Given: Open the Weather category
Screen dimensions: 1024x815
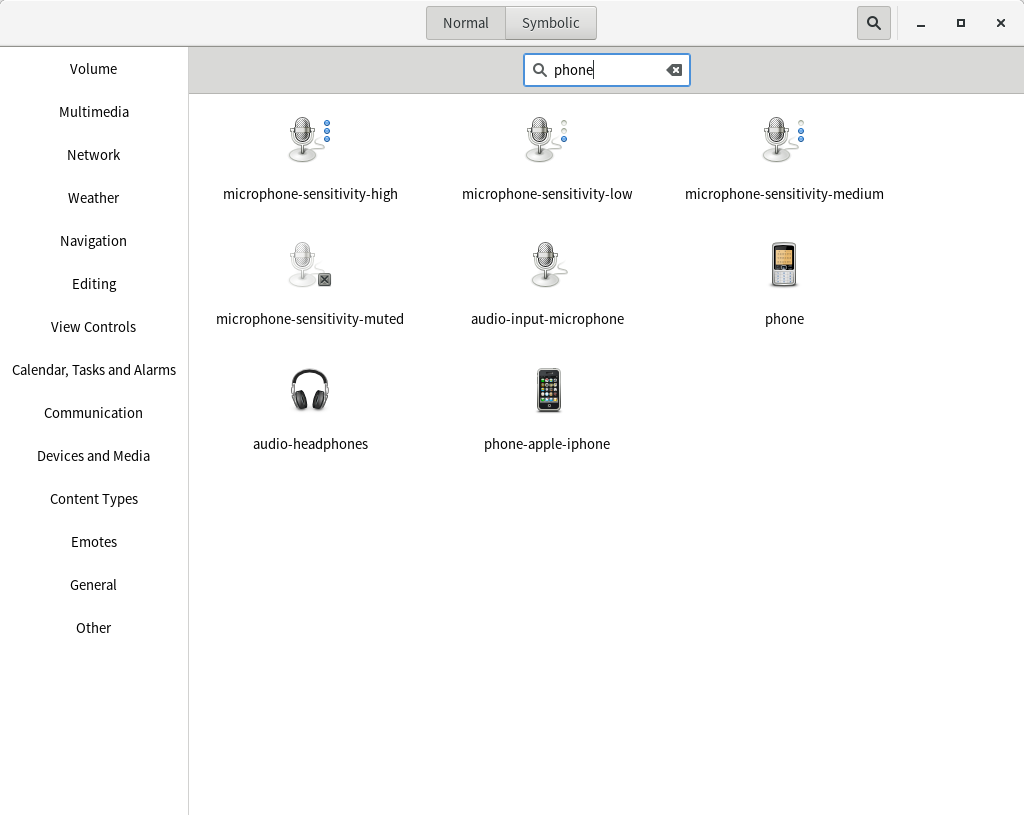Looking at the screenshot, I should point(93,199).
